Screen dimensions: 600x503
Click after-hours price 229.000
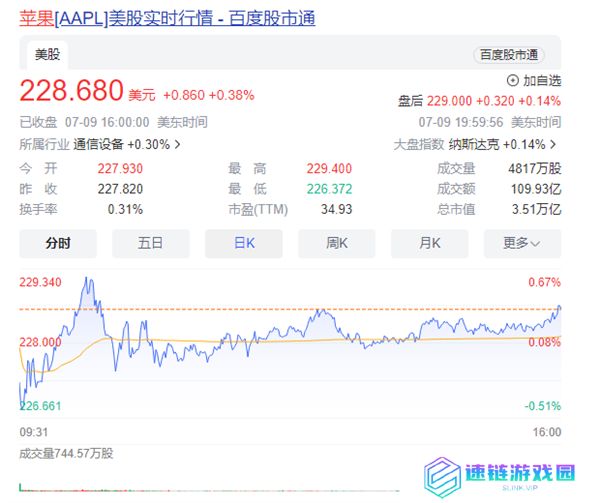[449, 101]
